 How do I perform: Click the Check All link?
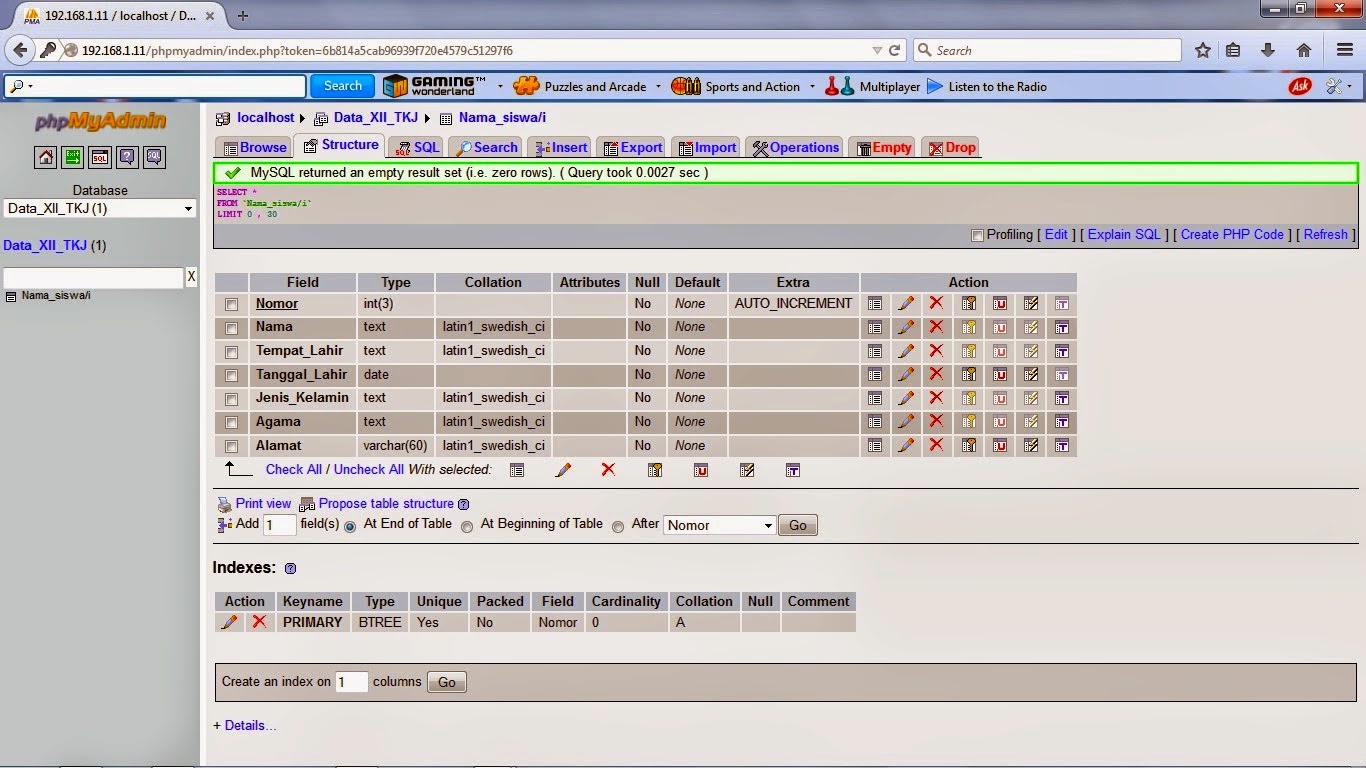(294, 469)
